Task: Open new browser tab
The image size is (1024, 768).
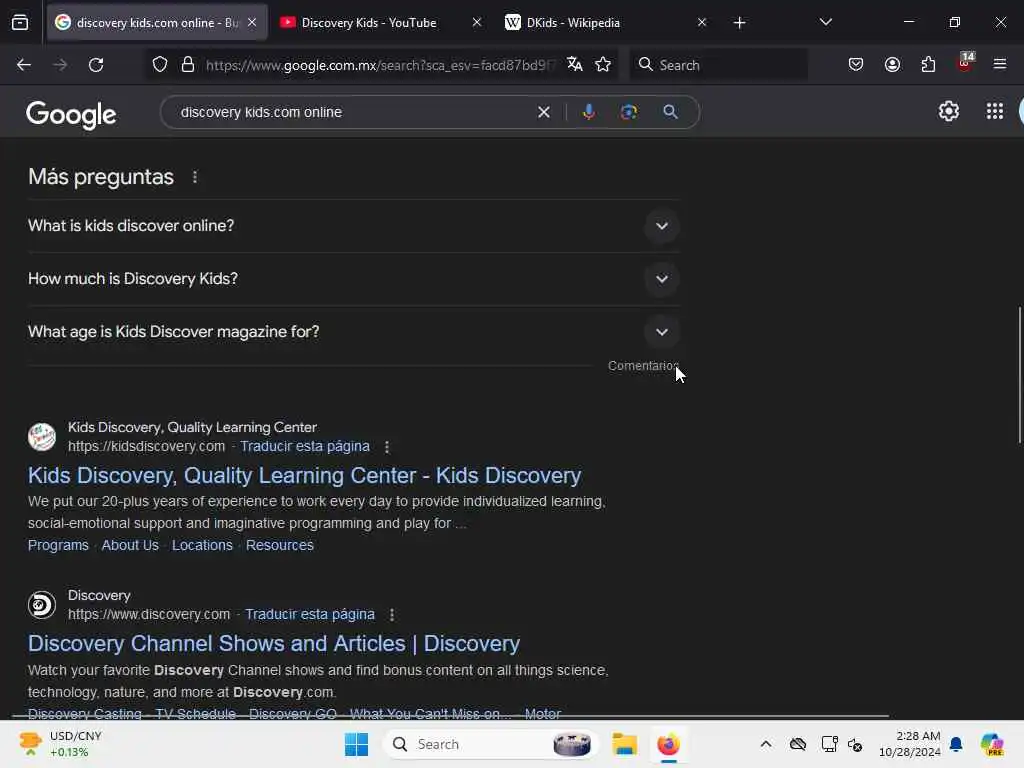Action: (739, 23)
